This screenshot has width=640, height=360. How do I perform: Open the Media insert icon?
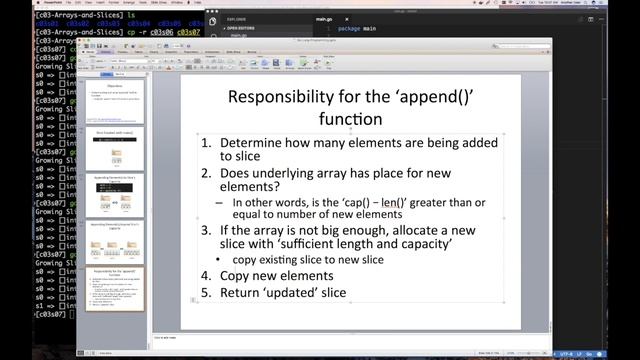pyautogui.click(x=276, y=63)
